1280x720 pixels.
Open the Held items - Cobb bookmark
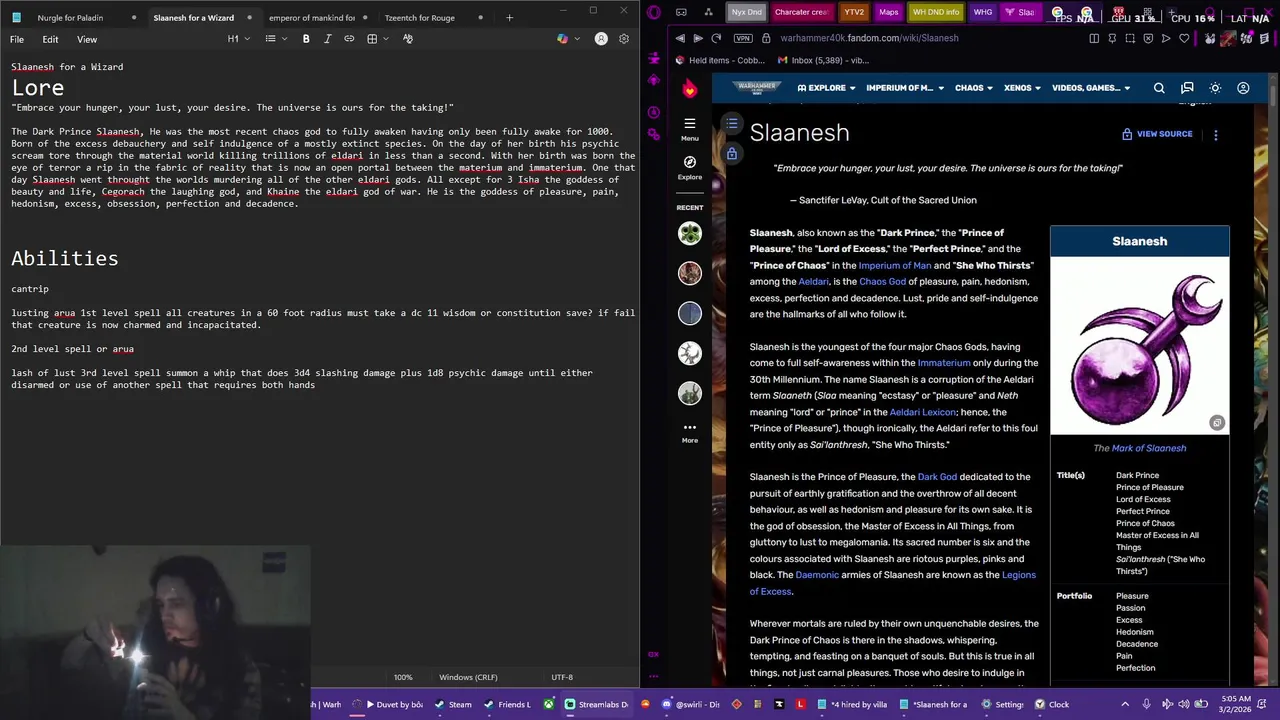point(720,60)
